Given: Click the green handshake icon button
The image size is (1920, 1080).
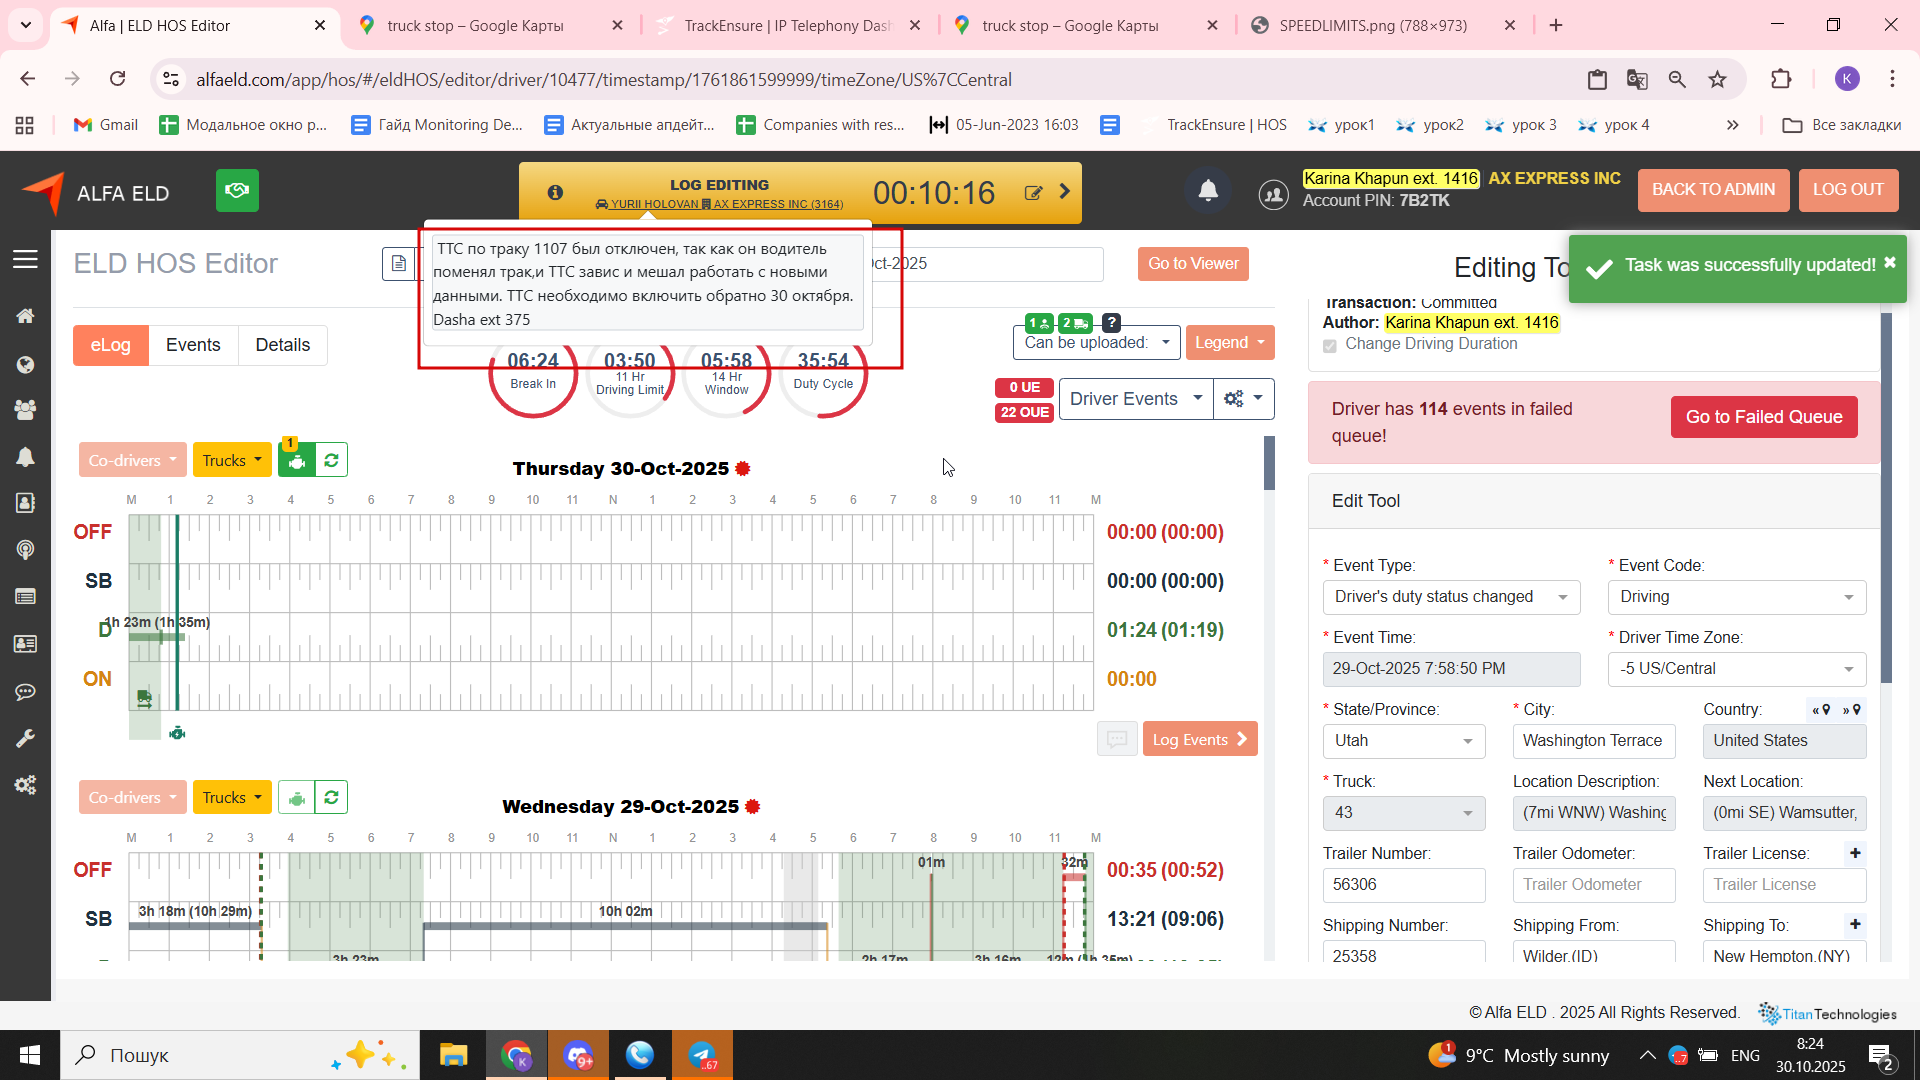Looking at the screenshot, I should [237, 191].
